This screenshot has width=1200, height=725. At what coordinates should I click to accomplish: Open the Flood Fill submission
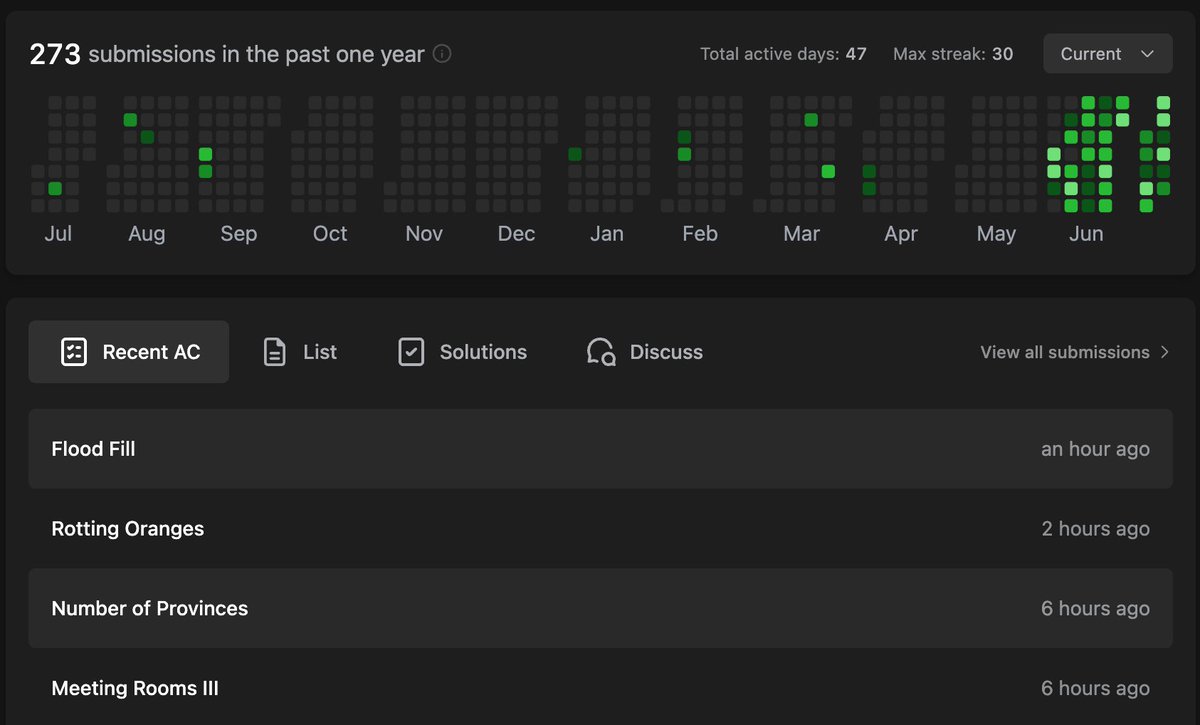click(600, 449)
